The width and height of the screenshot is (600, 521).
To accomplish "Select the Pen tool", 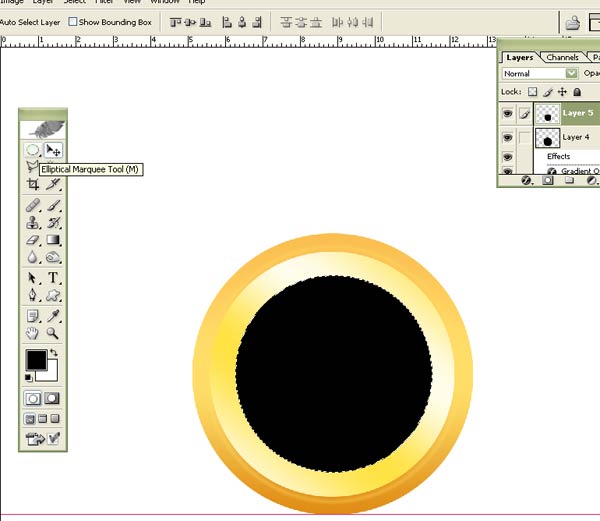I will [x=33, y=295].
